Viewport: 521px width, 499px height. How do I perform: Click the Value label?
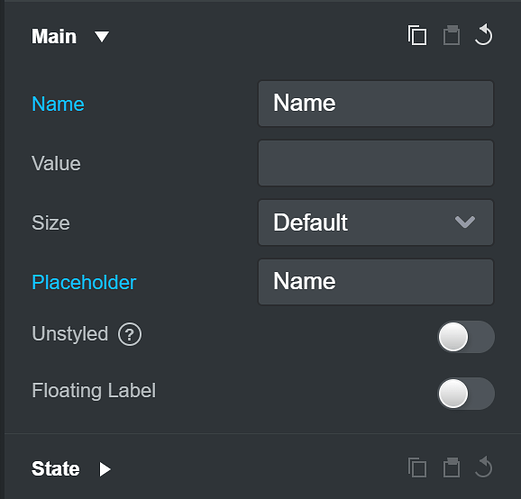tap(56, 163)
